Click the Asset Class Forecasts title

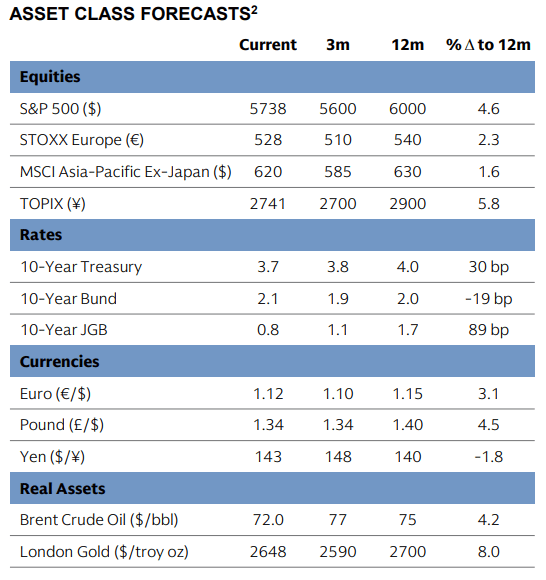(133, 14)
